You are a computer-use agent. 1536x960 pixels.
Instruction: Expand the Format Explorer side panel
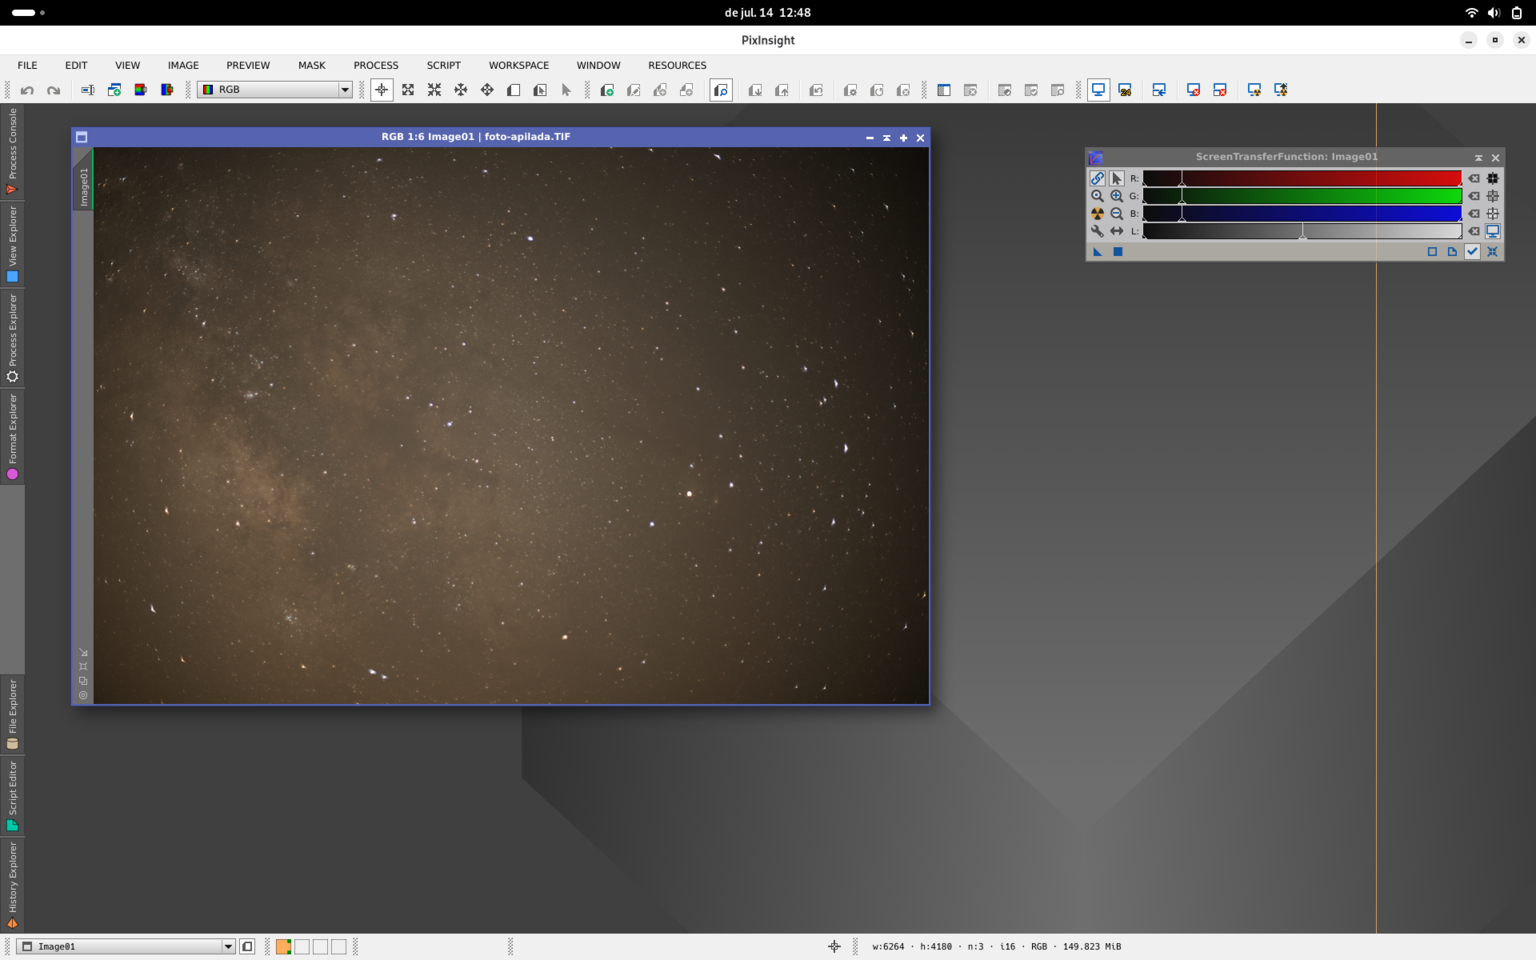tap(12, 436)
